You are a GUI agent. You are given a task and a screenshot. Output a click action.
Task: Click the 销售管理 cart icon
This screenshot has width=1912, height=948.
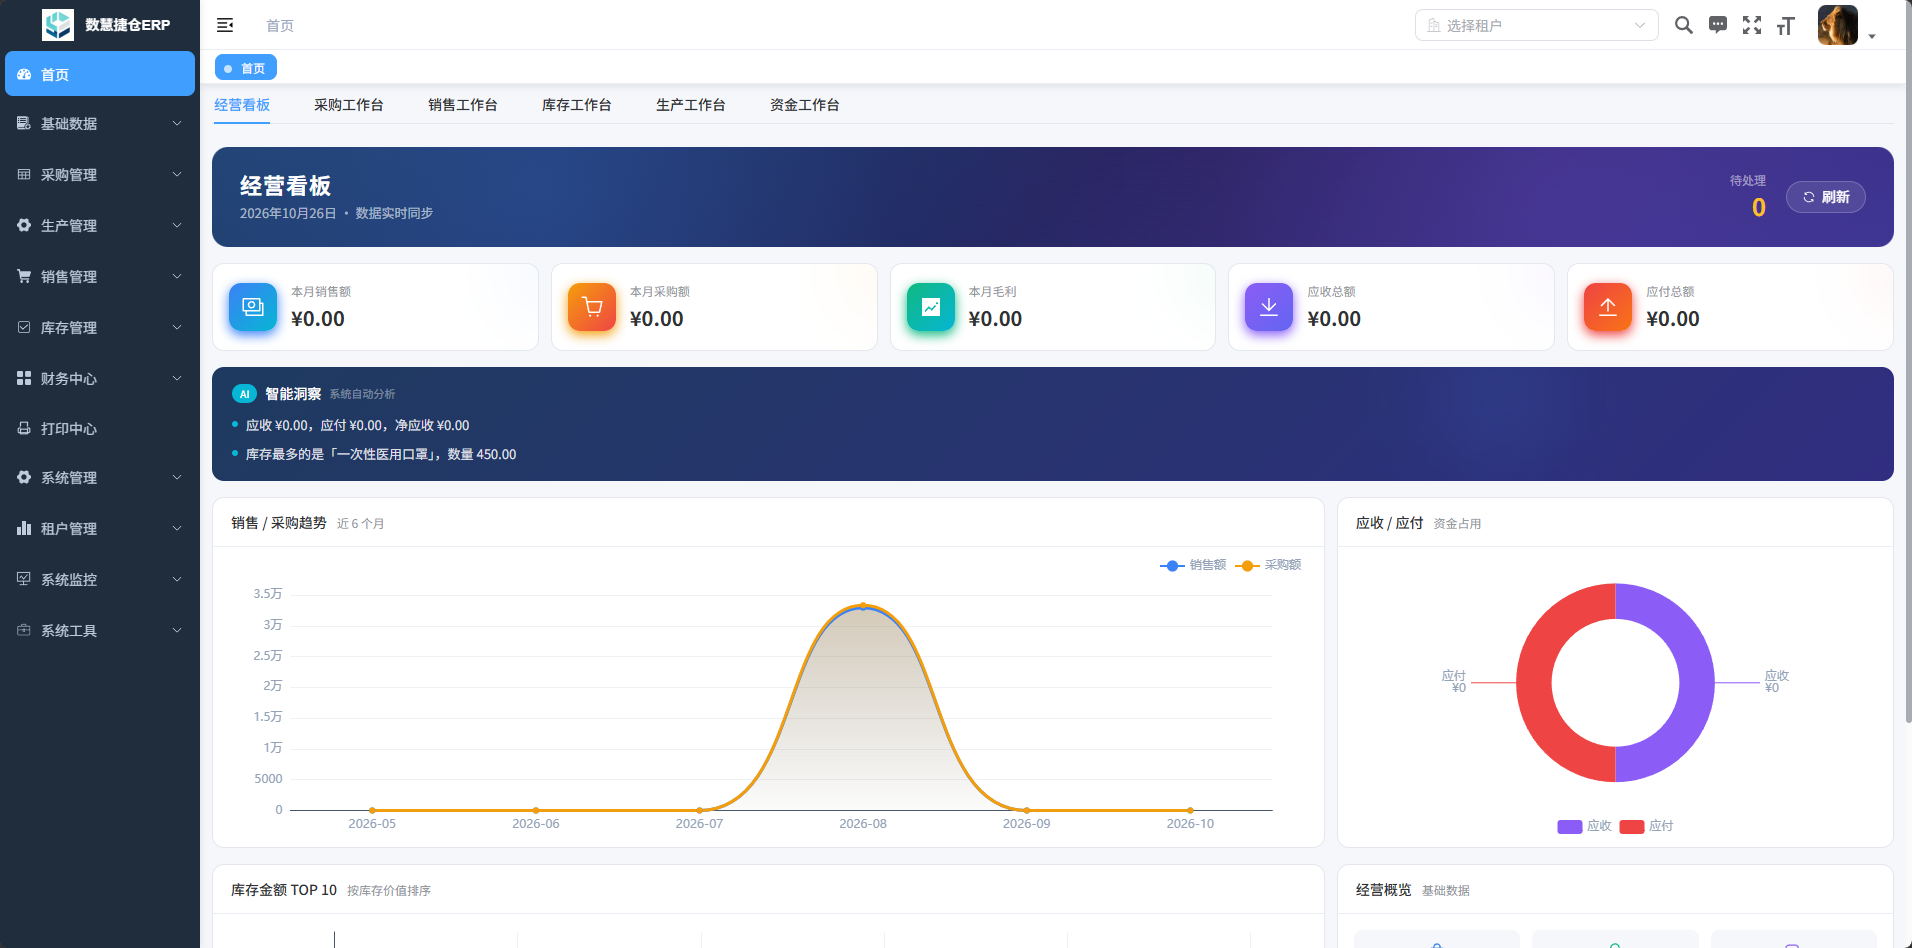[24, 276]
